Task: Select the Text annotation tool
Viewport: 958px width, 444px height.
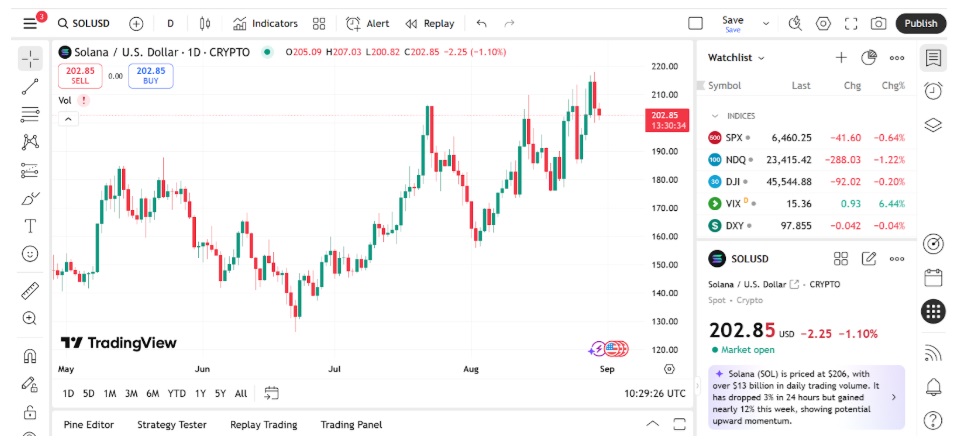Action: (x=30, y=226)
